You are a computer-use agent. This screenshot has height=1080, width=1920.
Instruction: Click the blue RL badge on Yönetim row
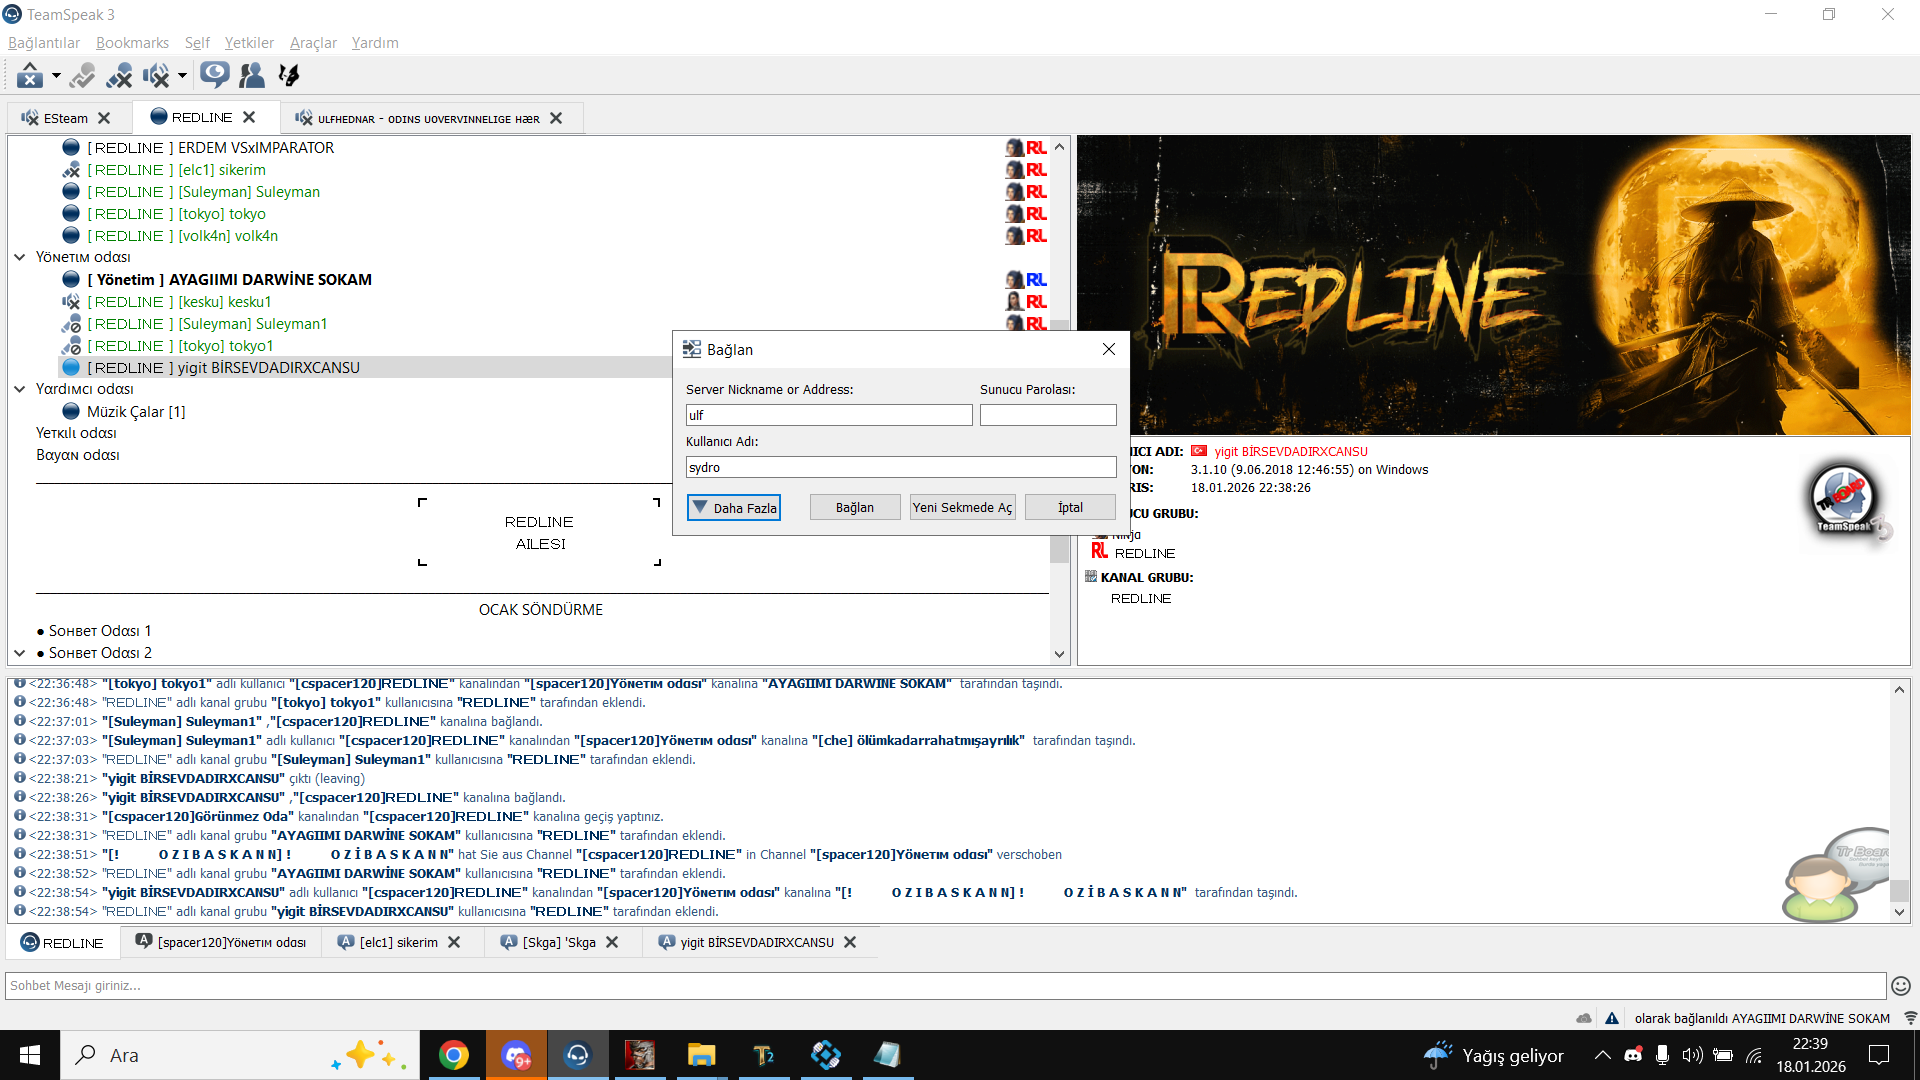(1036, 280)
